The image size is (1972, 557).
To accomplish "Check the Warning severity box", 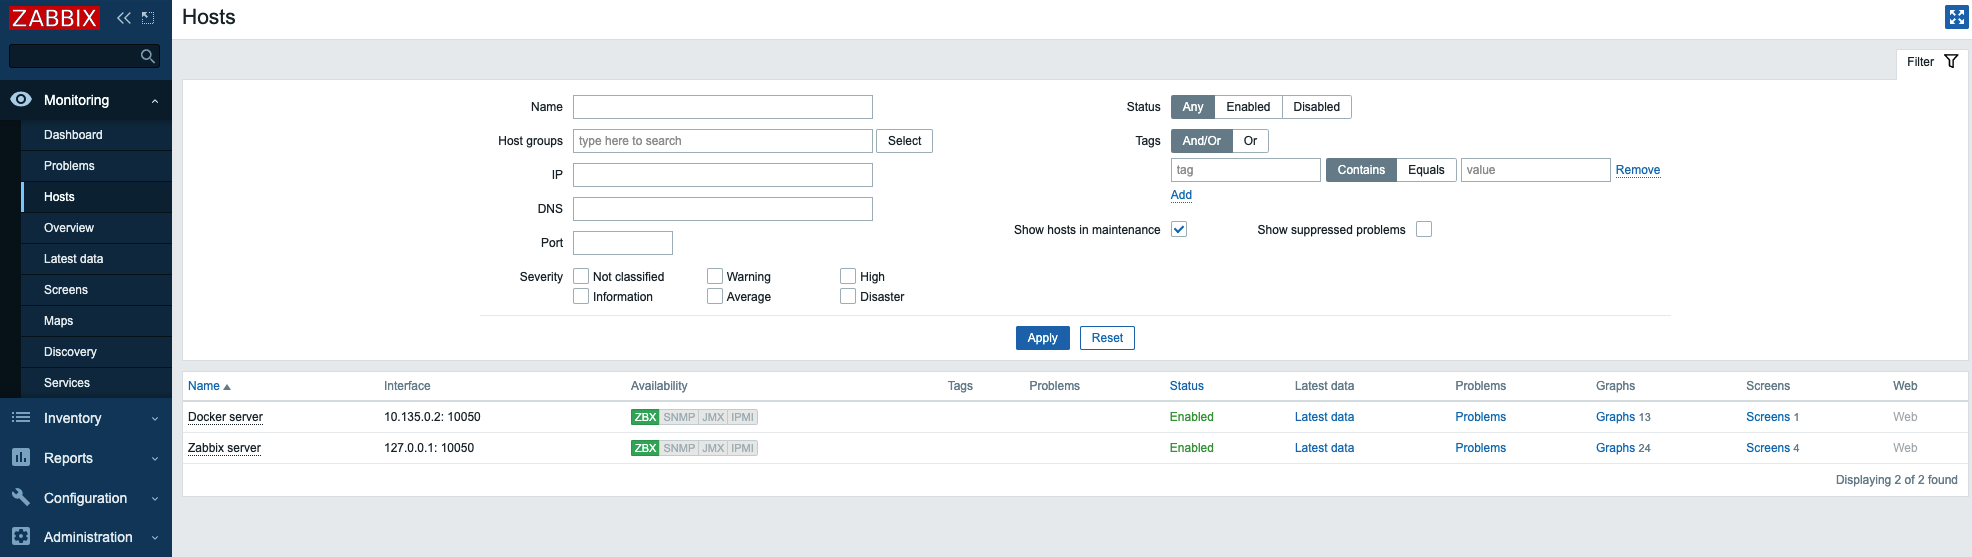I will click(x=715, y=276).
